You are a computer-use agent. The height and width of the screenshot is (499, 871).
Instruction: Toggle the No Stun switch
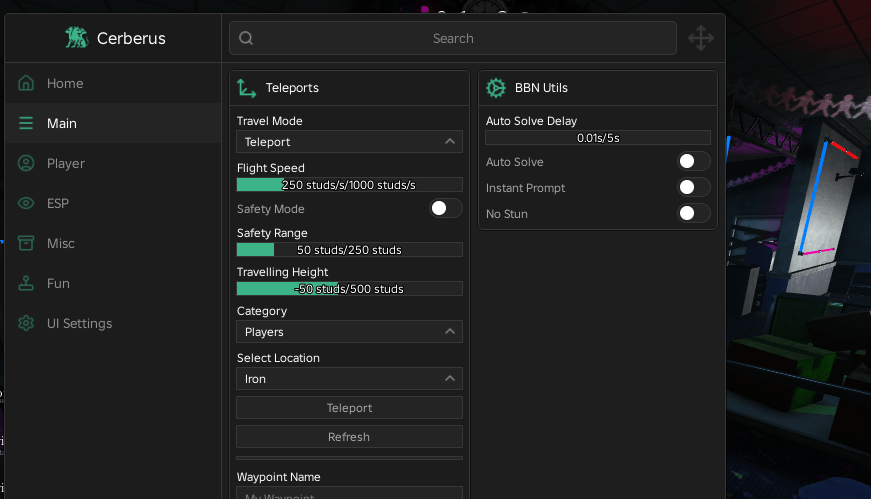694,213
